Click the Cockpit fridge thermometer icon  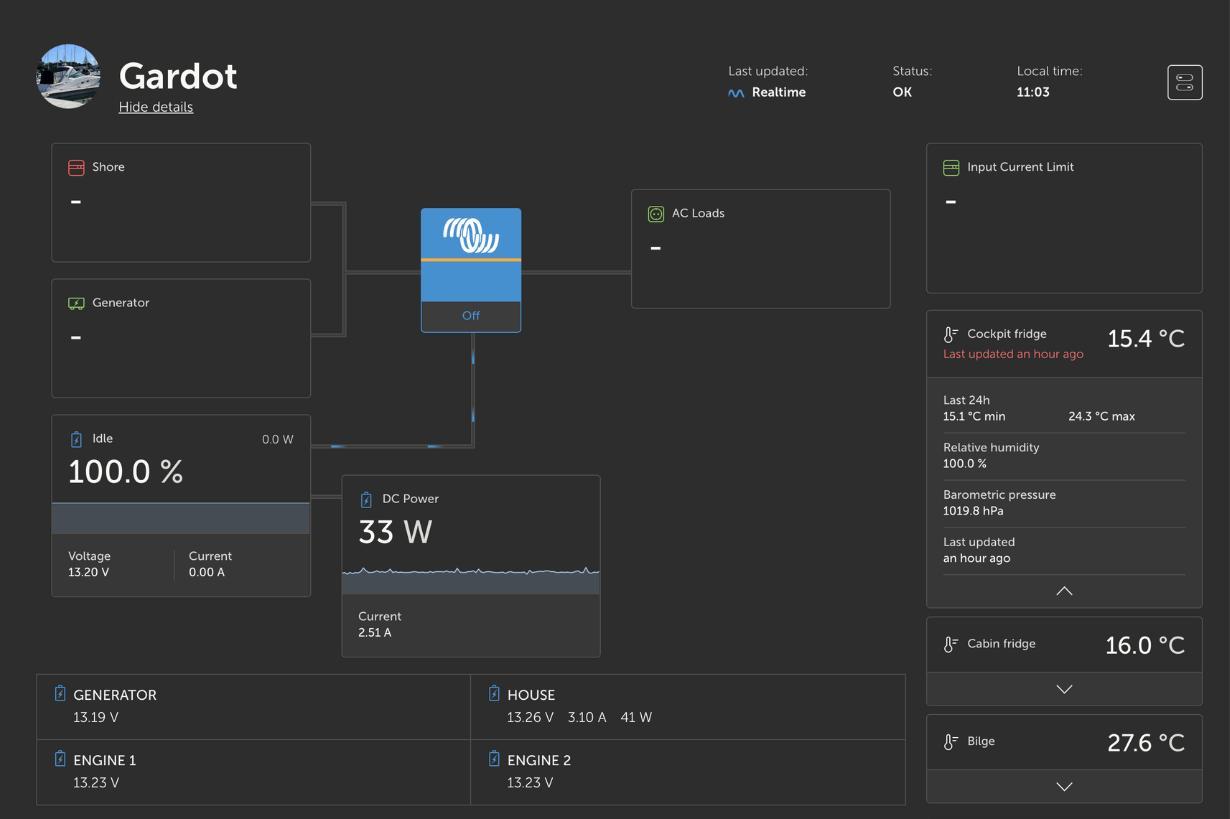click(951, 335)
